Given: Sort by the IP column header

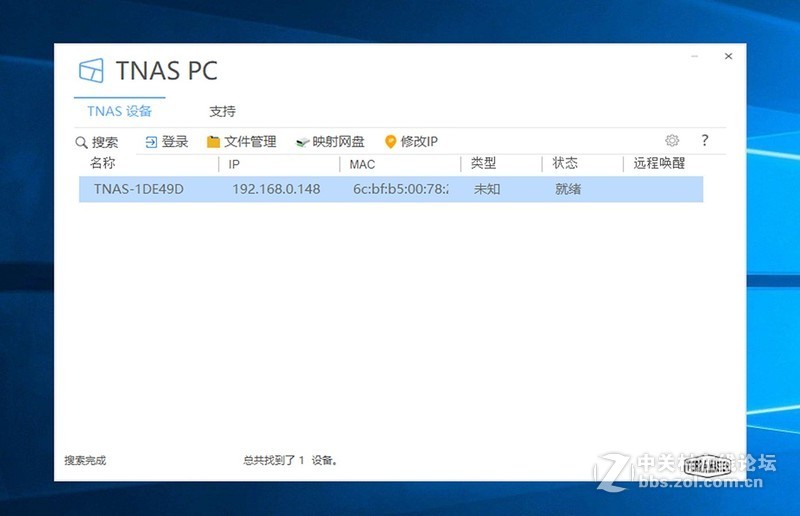Looking at the screenshot, I should coord(234,164).
